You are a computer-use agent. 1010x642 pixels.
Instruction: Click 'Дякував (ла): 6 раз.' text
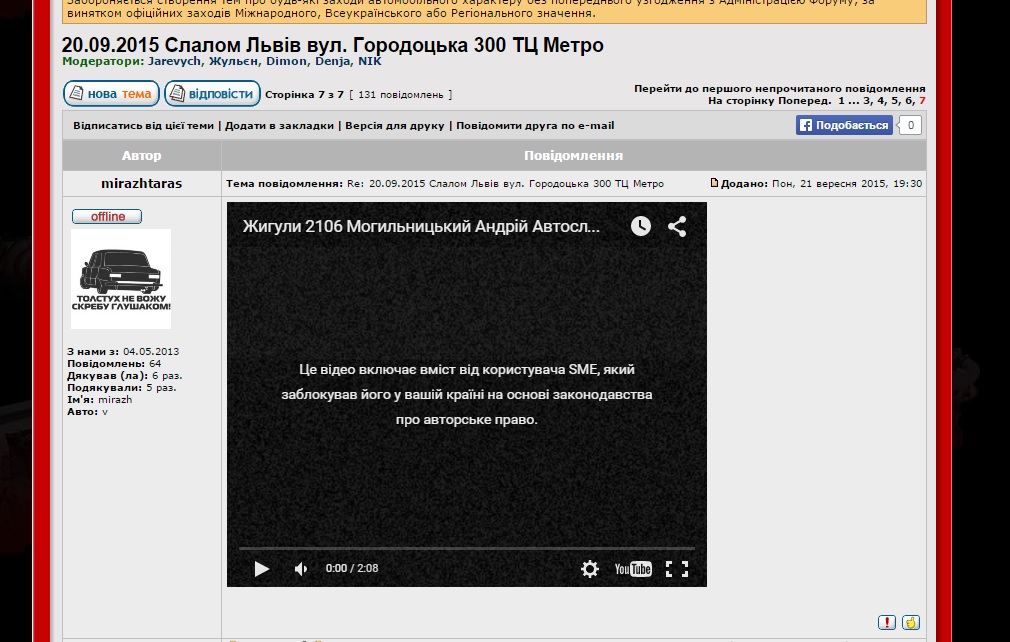click(x=125, y=375)
